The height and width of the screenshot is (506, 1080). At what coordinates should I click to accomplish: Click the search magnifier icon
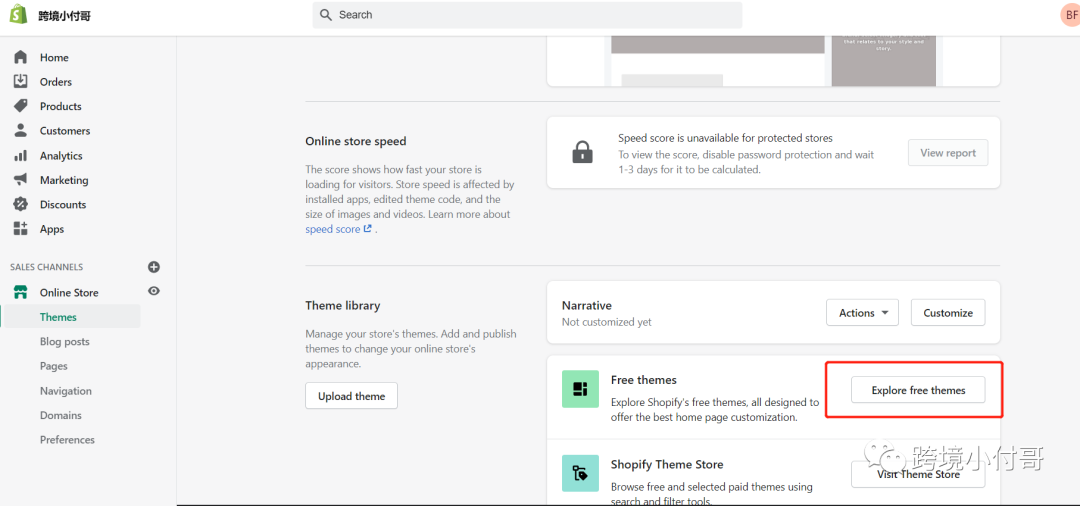326,14
